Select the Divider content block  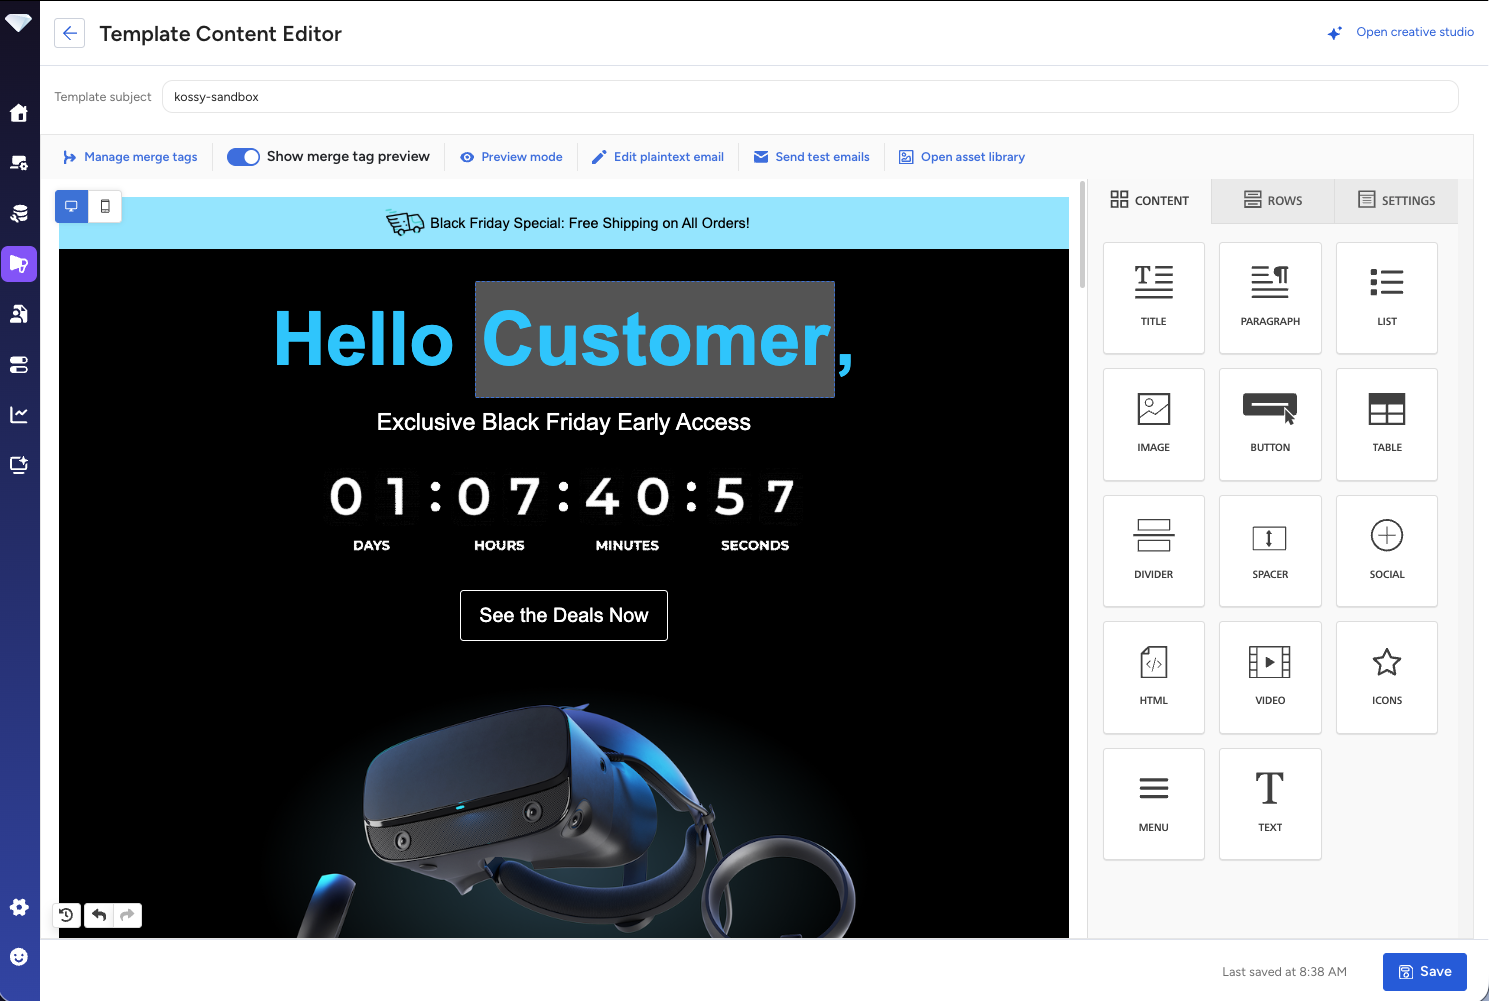[x=1154, y=551]
